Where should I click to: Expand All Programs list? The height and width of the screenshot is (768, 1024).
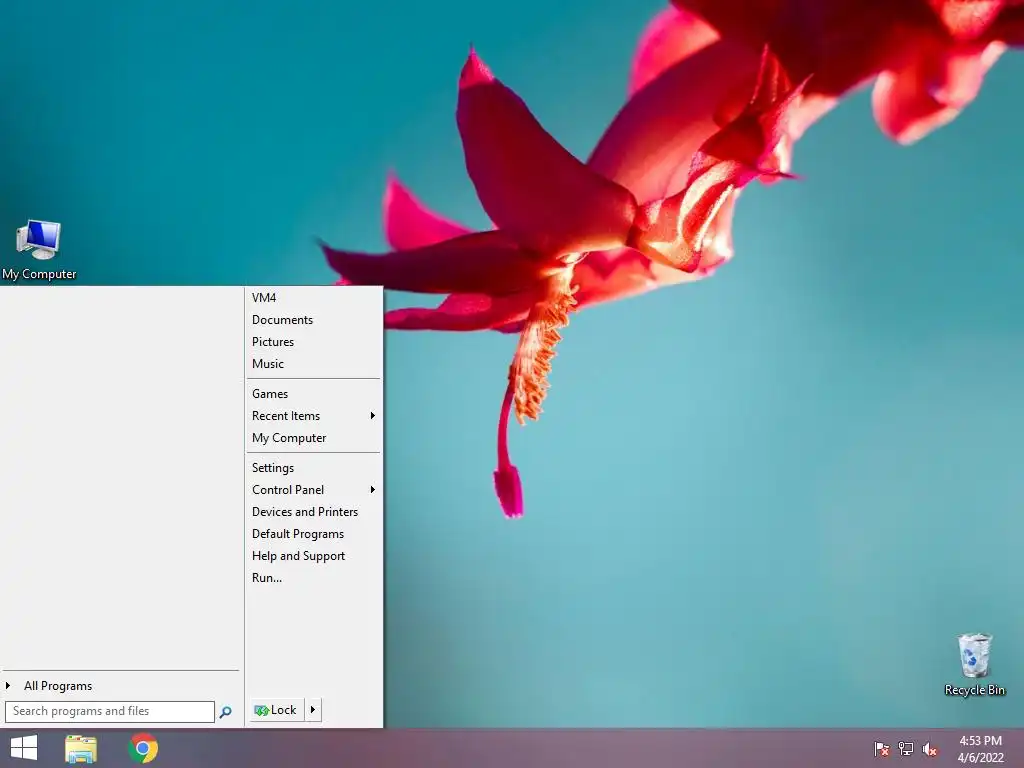click(x=121, y=686)
